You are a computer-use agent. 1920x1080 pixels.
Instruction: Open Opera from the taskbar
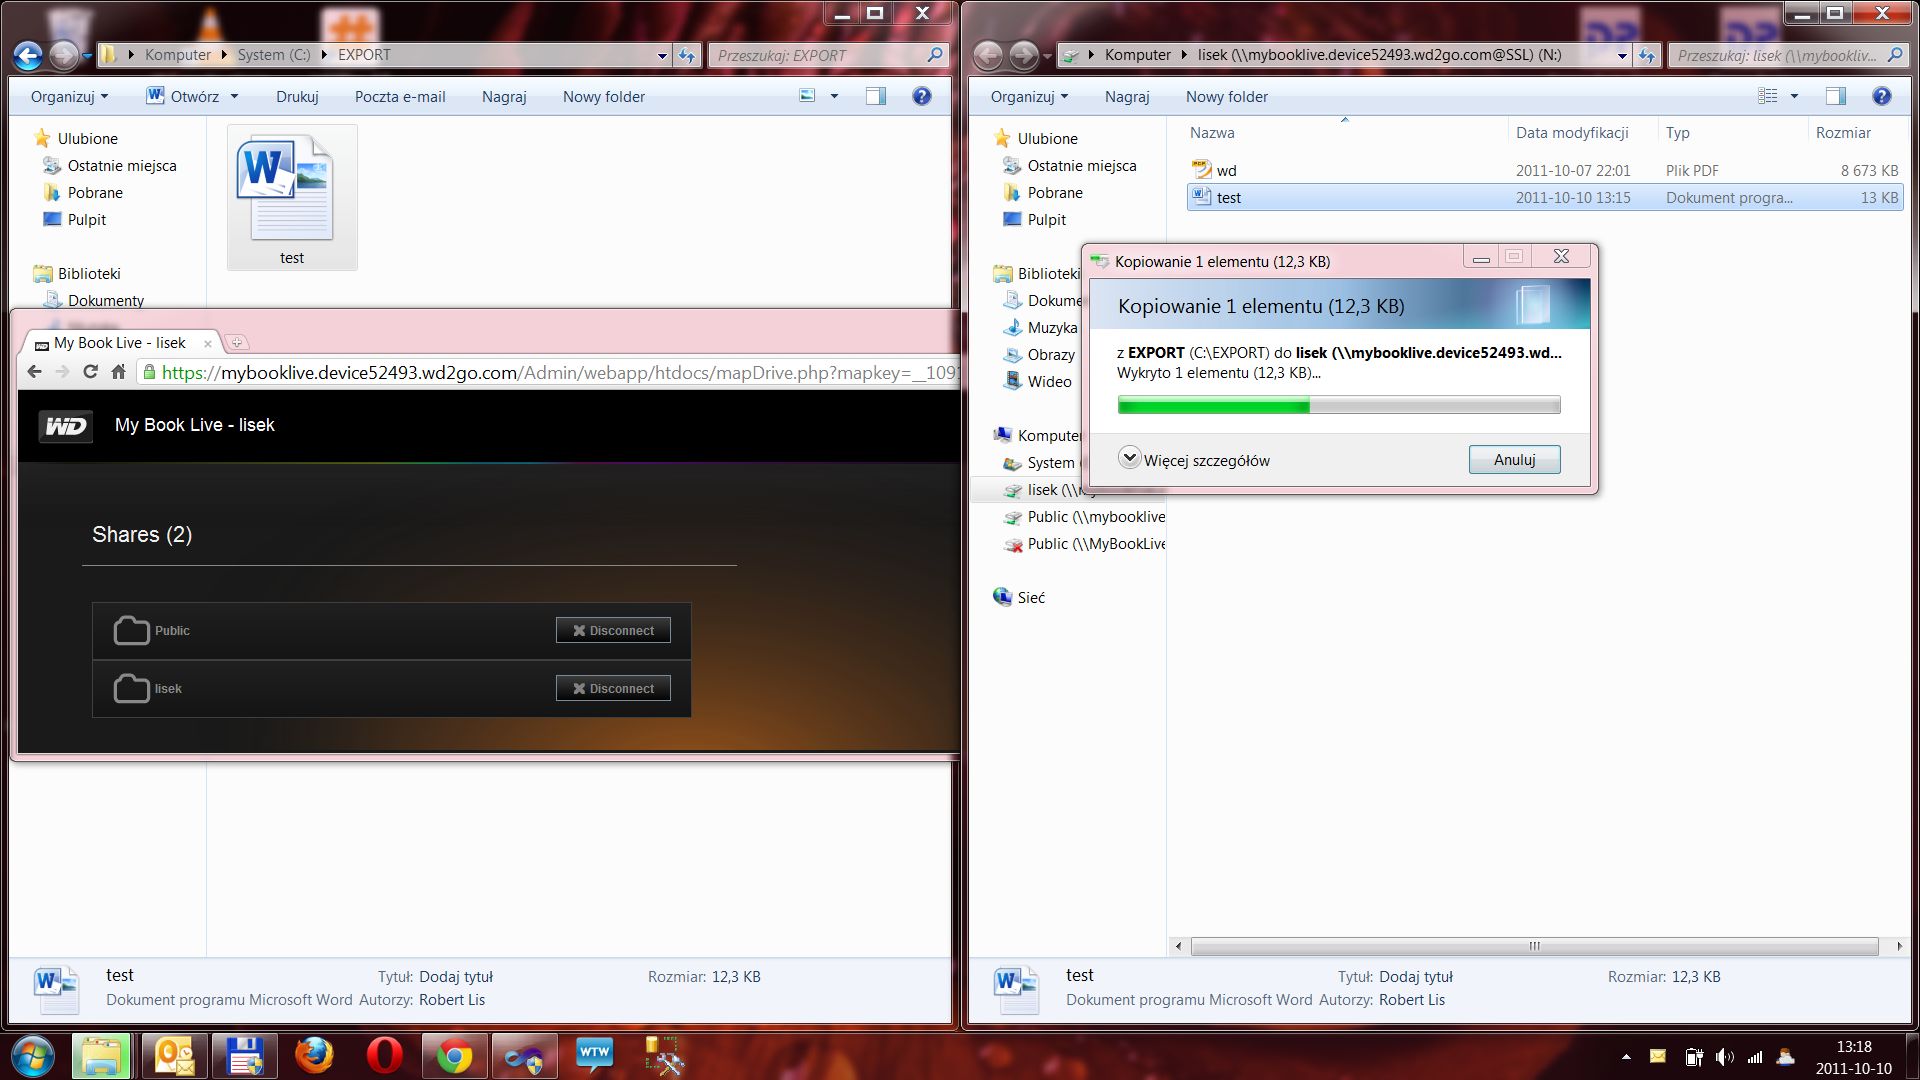coord(384,1056)
